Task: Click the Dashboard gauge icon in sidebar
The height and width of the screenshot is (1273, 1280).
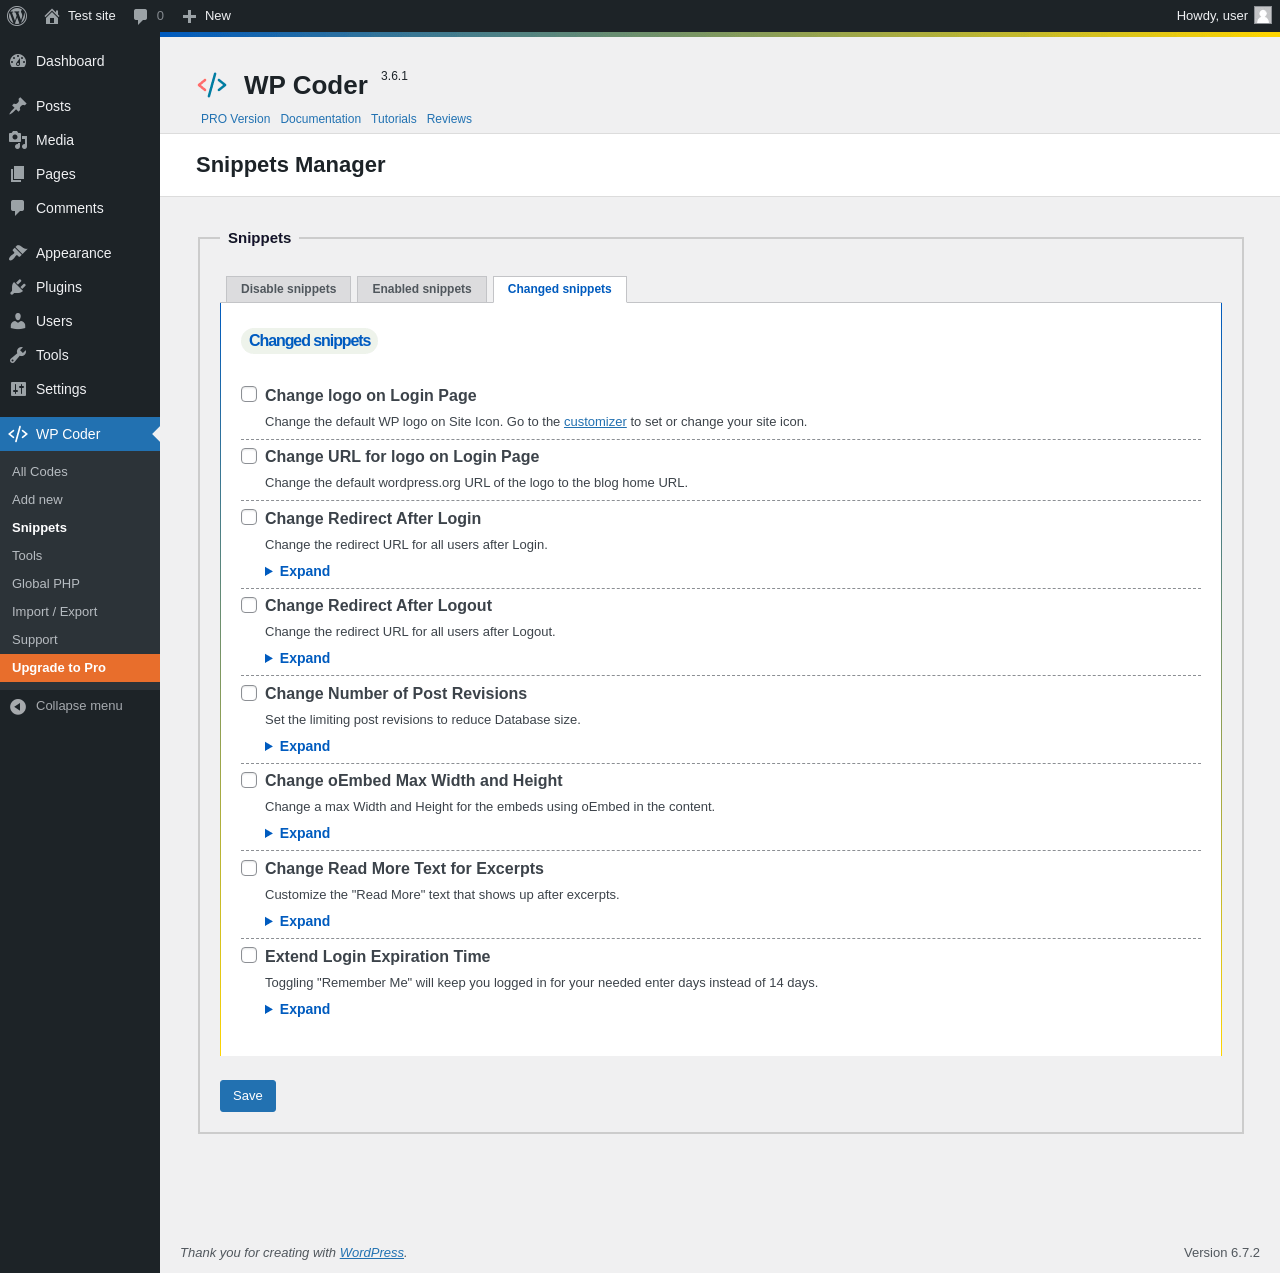Action: [18, 61]
